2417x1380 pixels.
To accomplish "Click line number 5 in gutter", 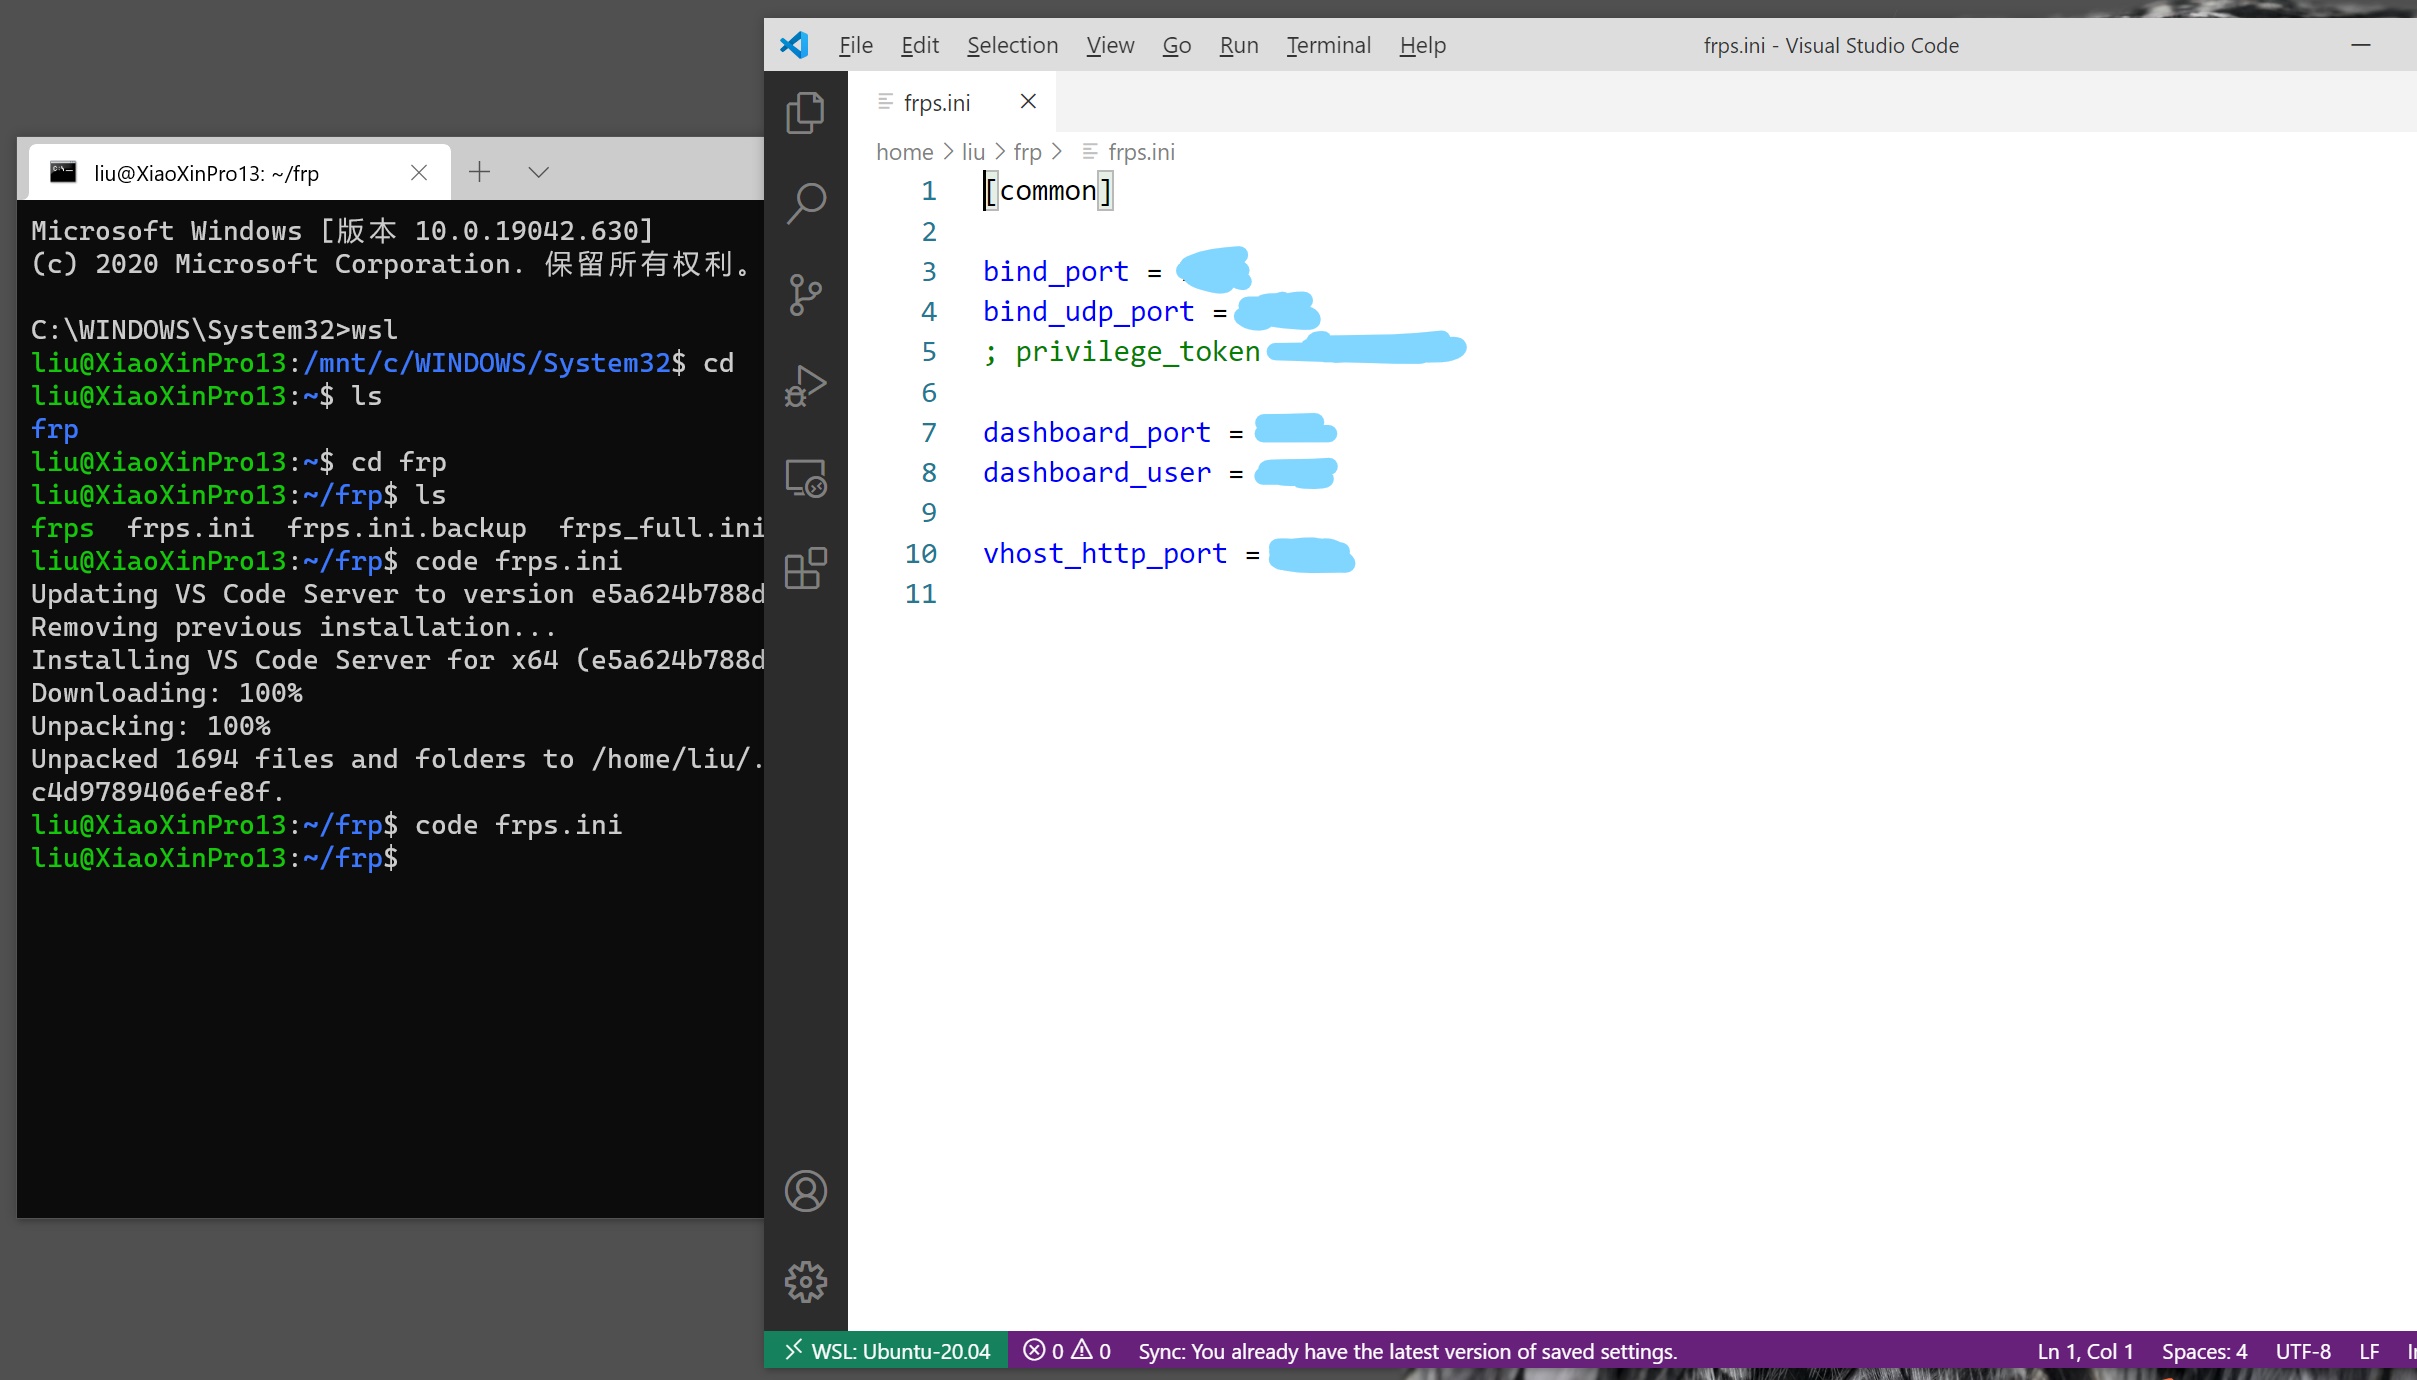I will tap(929, 351).
